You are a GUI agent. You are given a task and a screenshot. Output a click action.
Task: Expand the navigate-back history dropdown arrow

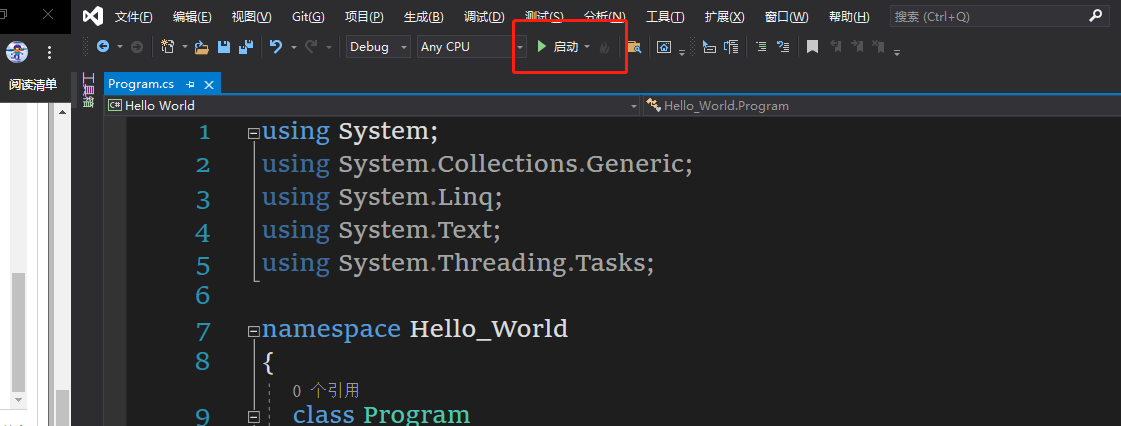119,47
